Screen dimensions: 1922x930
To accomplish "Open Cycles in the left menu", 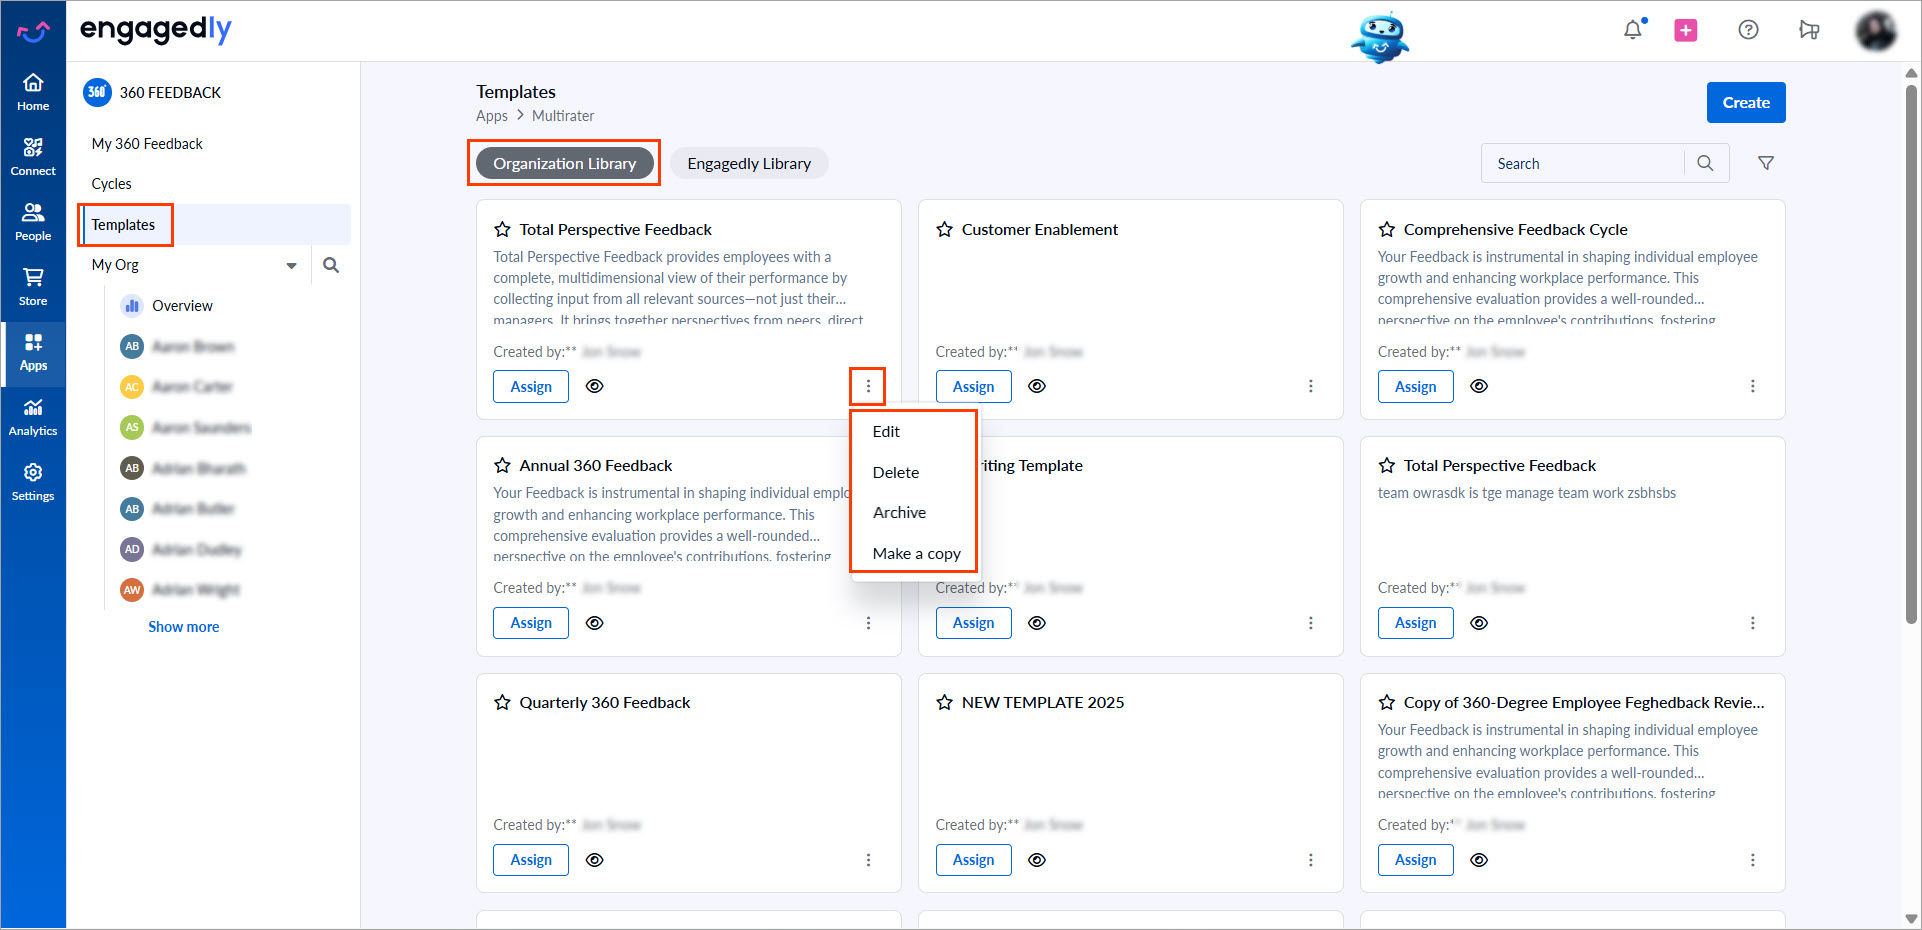I will pyautogui.click(x=112, y=184).
